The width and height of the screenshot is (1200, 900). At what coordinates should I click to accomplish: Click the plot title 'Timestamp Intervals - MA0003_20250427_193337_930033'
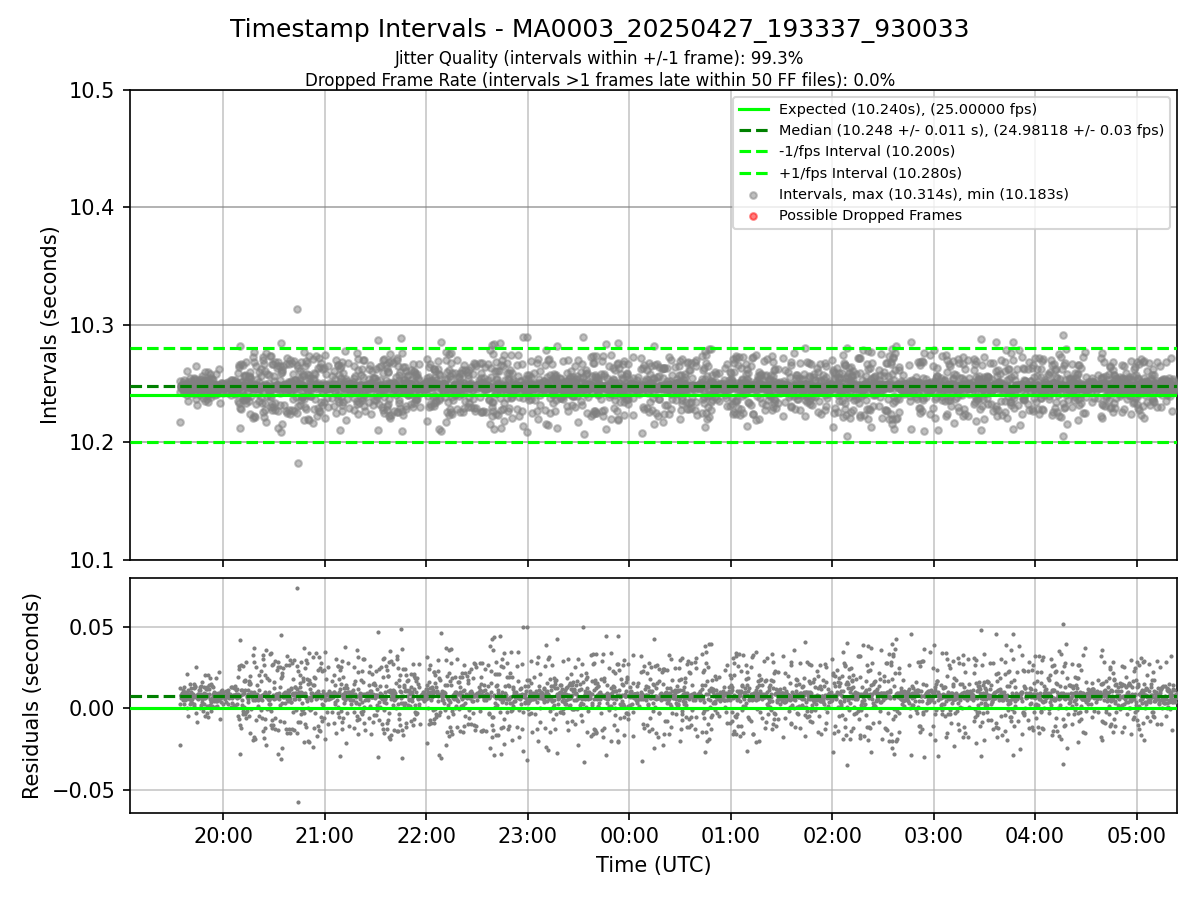[x=599, y=29]
